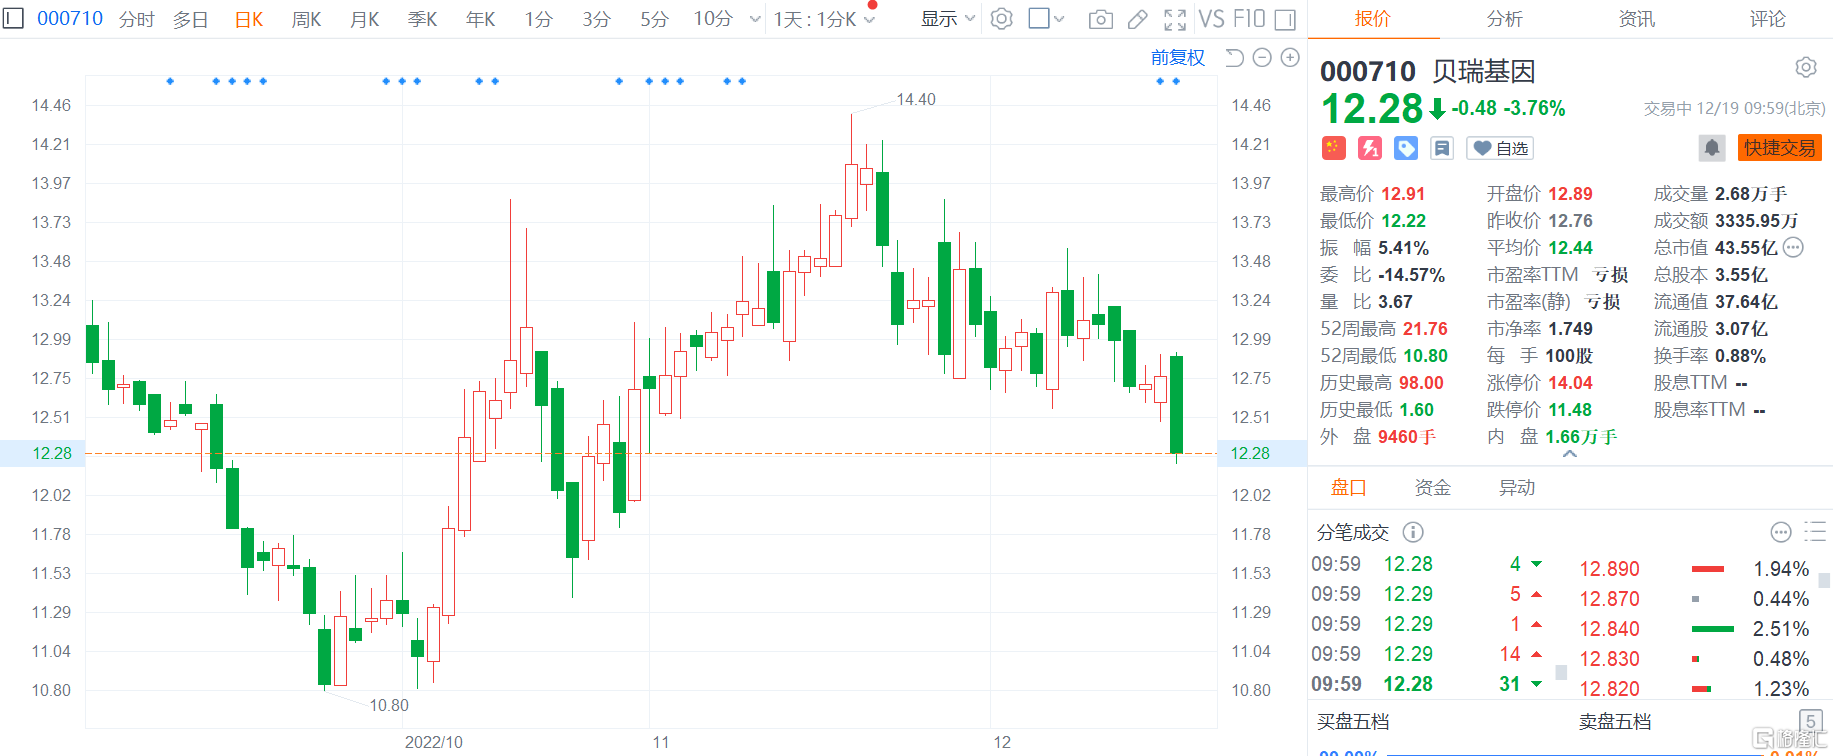The width and height of the screenshot is (1834, 756).
Task: Select the 1分 minute chart
Action: coord(539,19)
